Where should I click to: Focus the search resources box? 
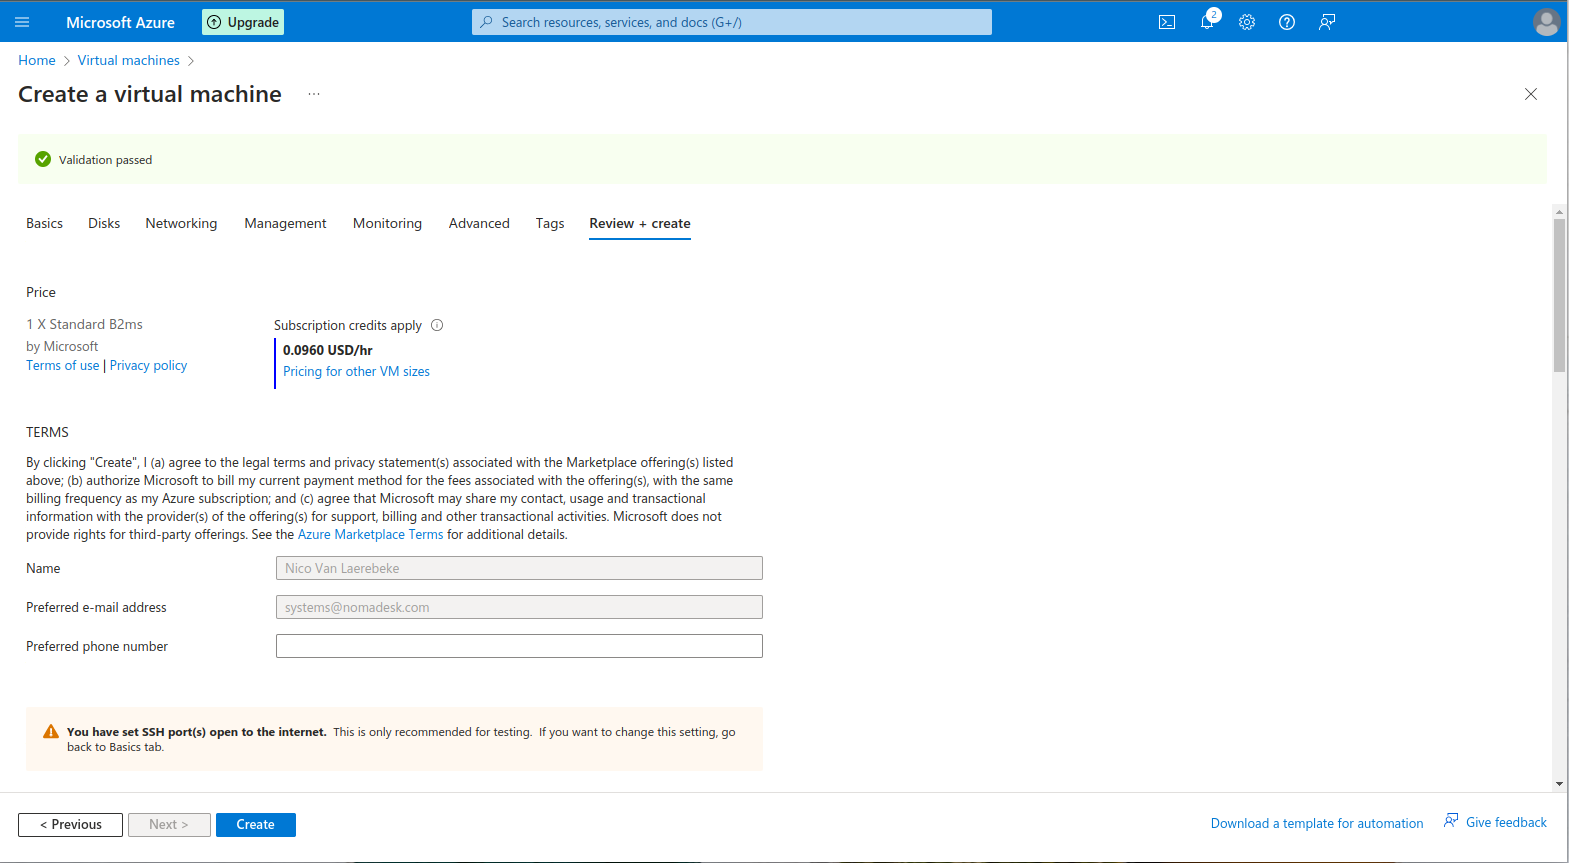coord(732,22)
